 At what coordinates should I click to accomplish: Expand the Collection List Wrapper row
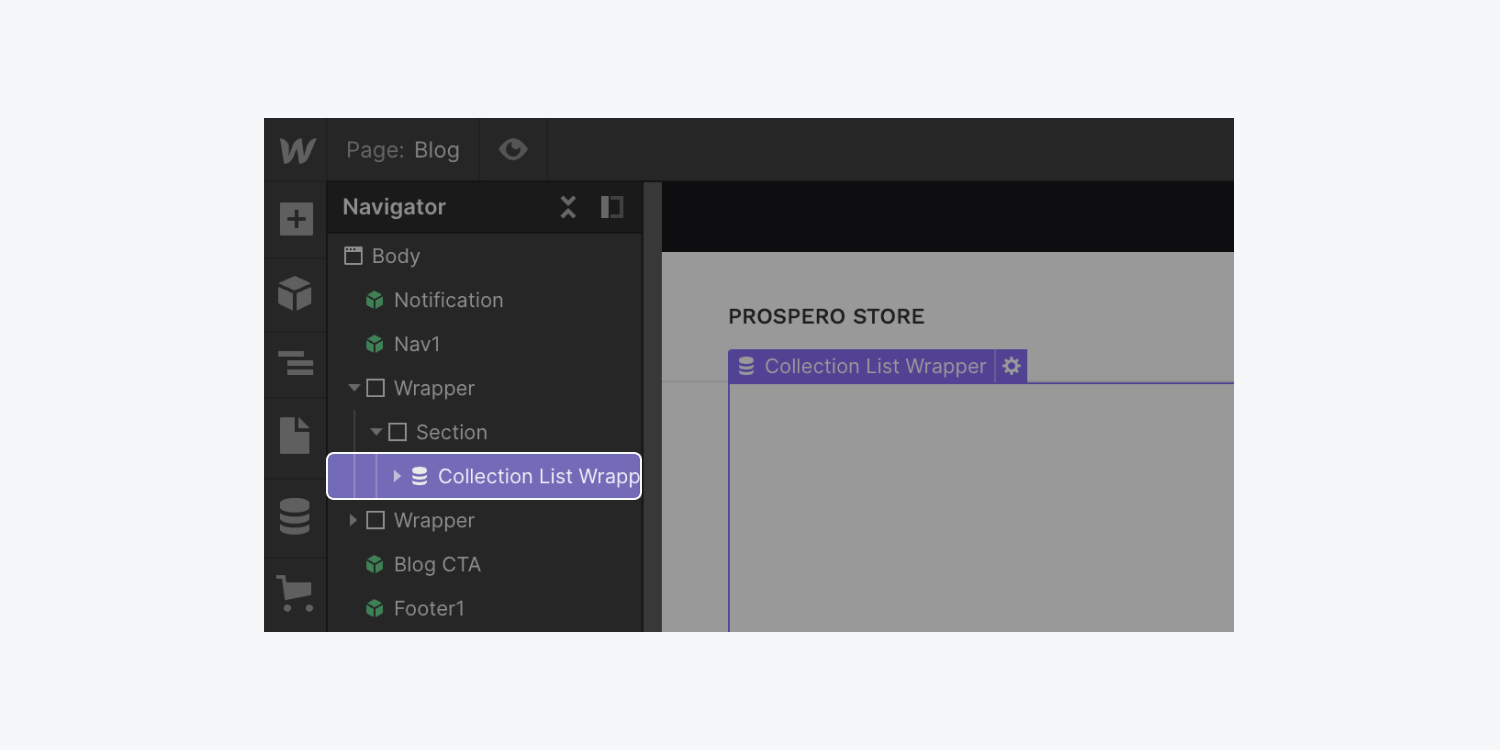point(397,476)
